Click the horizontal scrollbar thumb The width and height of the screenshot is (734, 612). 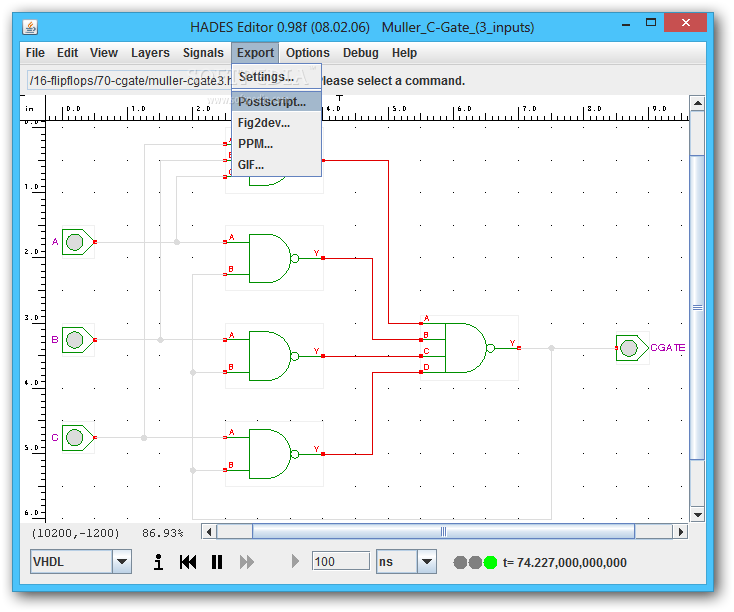click(443, 532)
